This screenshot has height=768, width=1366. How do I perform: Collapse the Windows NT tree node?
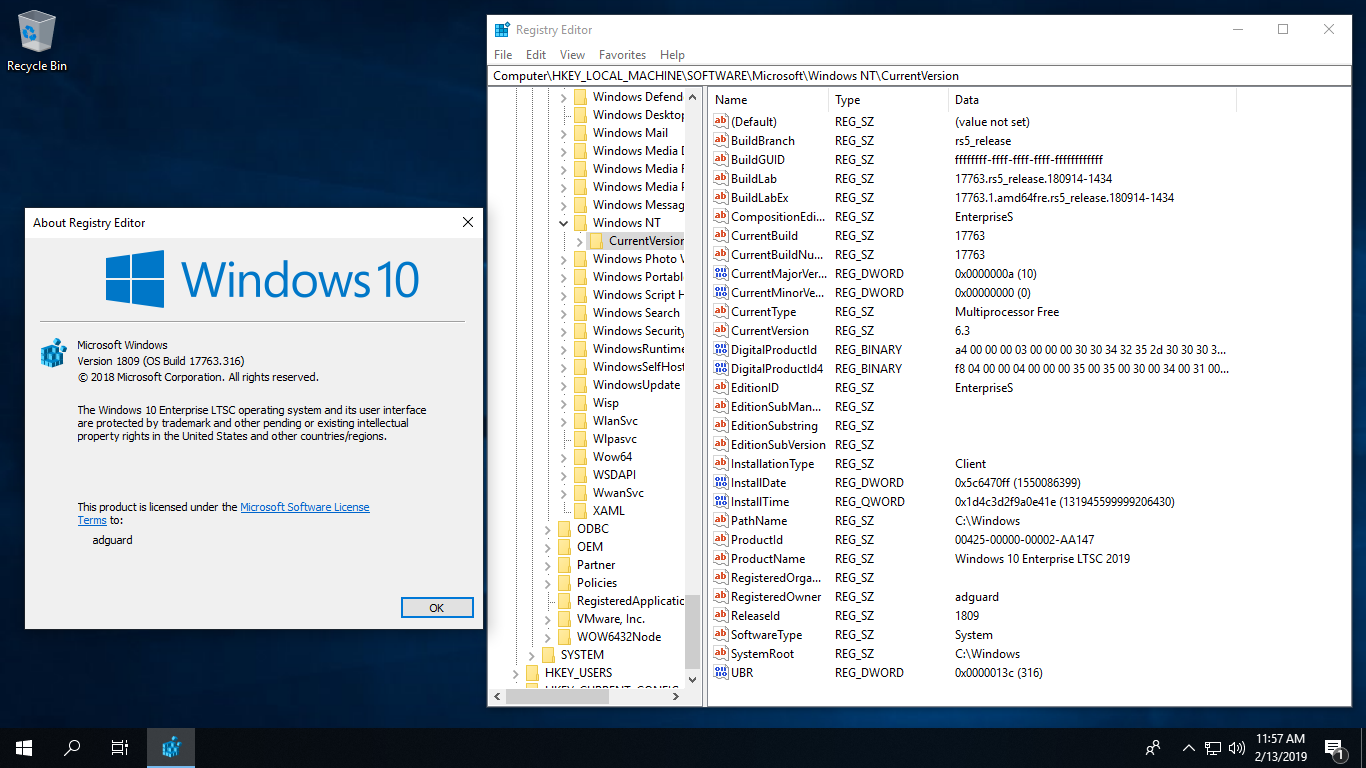click(x=563, y=222)
